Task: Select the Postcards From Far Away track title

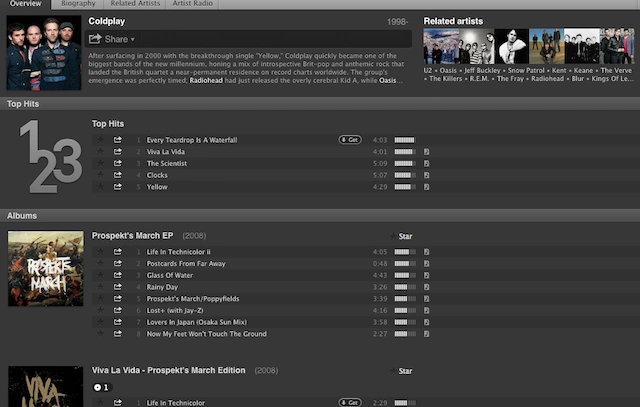Action: 186,264
